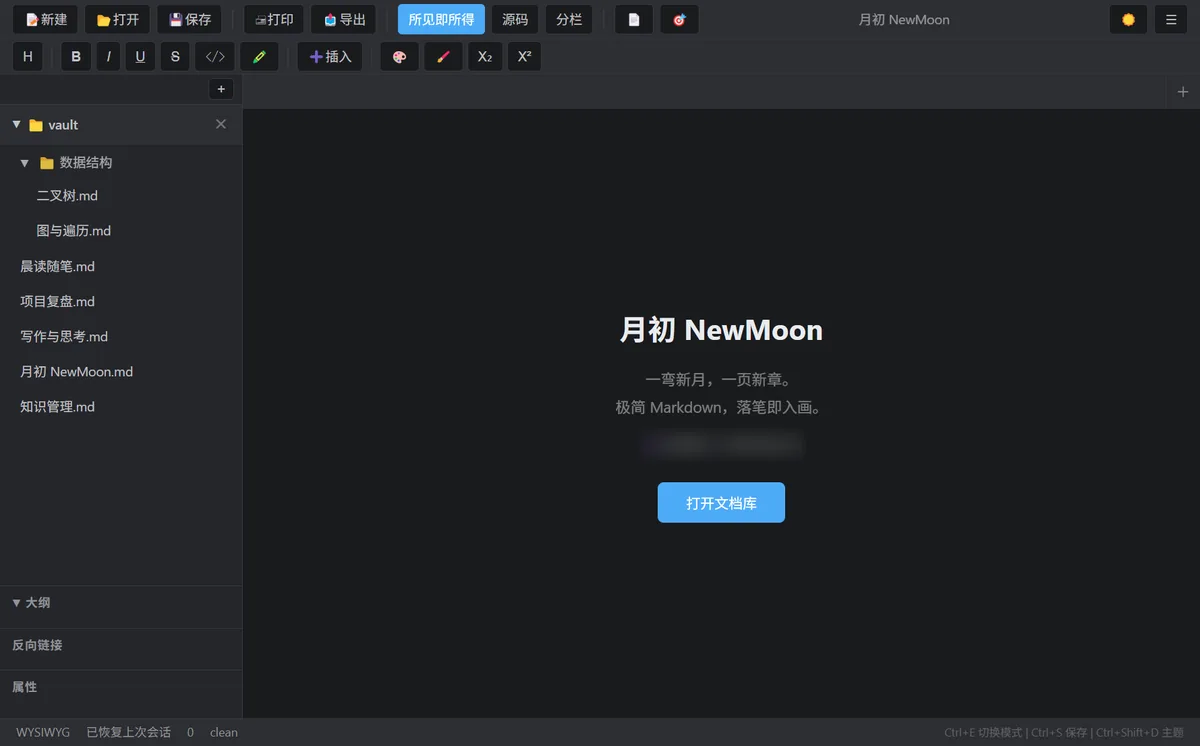
Task: Close the vault folder with the X
Action: click(221, 124)
